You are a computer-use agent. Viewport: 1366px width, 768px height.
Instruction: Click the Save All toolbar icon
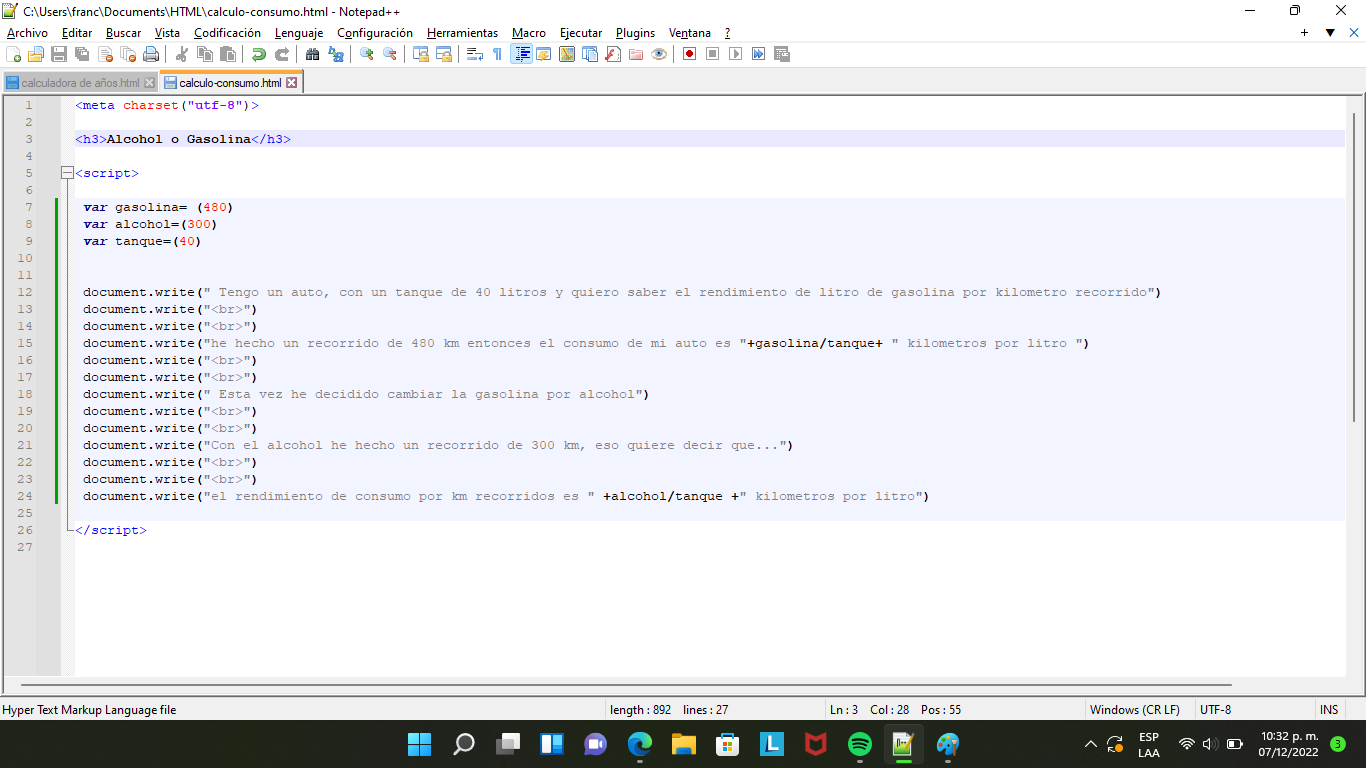(82, 54)
